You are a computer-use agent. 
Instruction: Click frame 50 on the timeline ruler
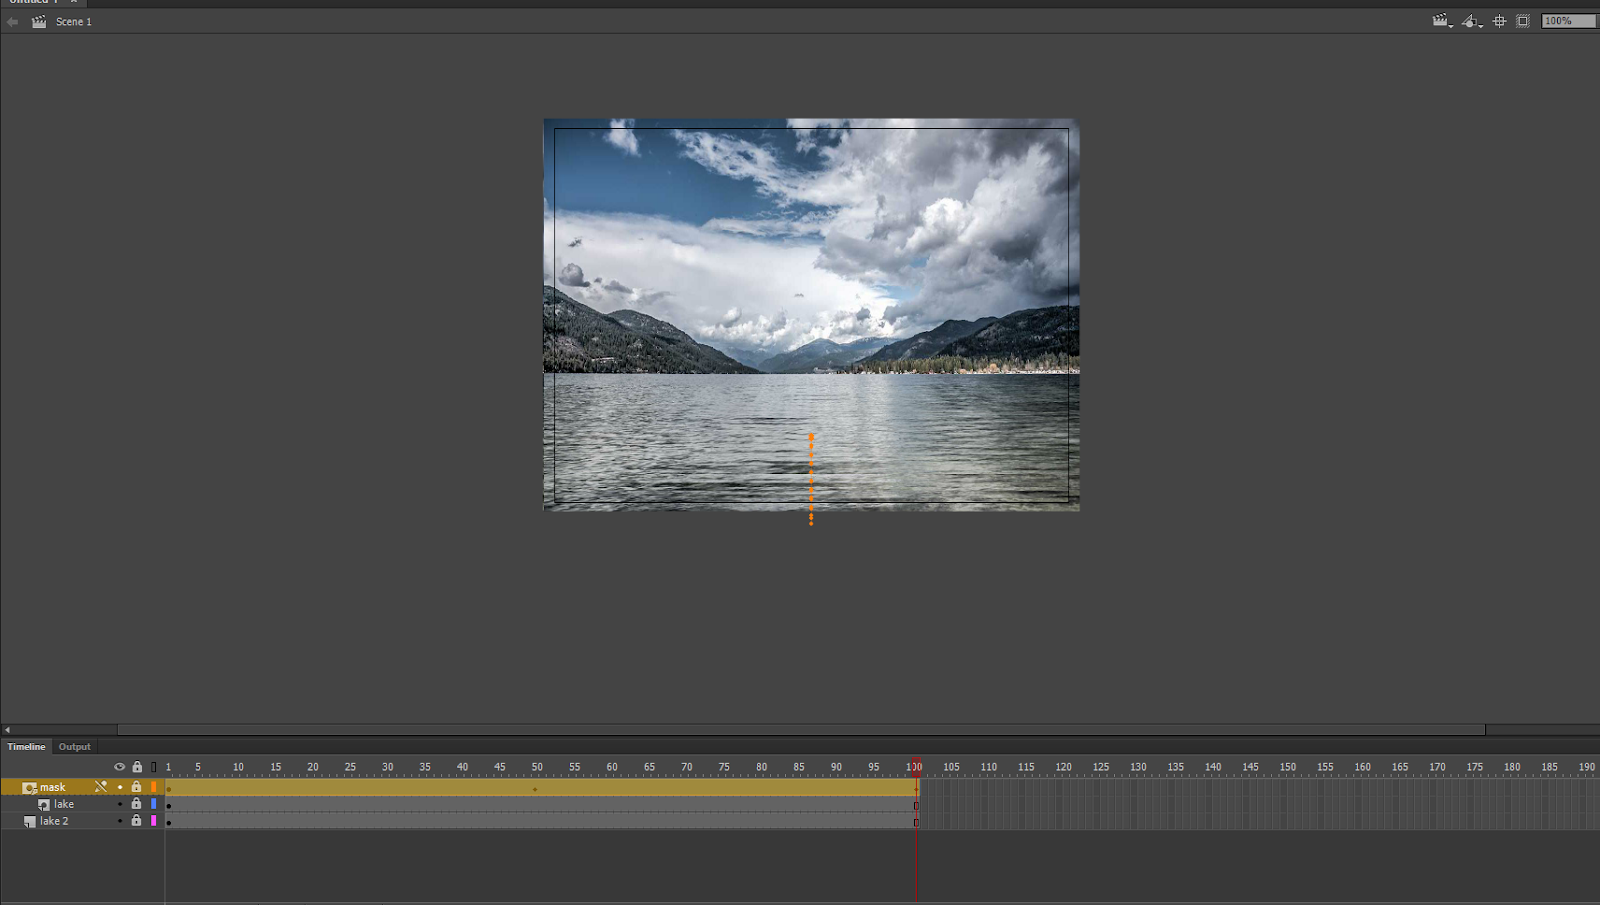tap(537, 767)
